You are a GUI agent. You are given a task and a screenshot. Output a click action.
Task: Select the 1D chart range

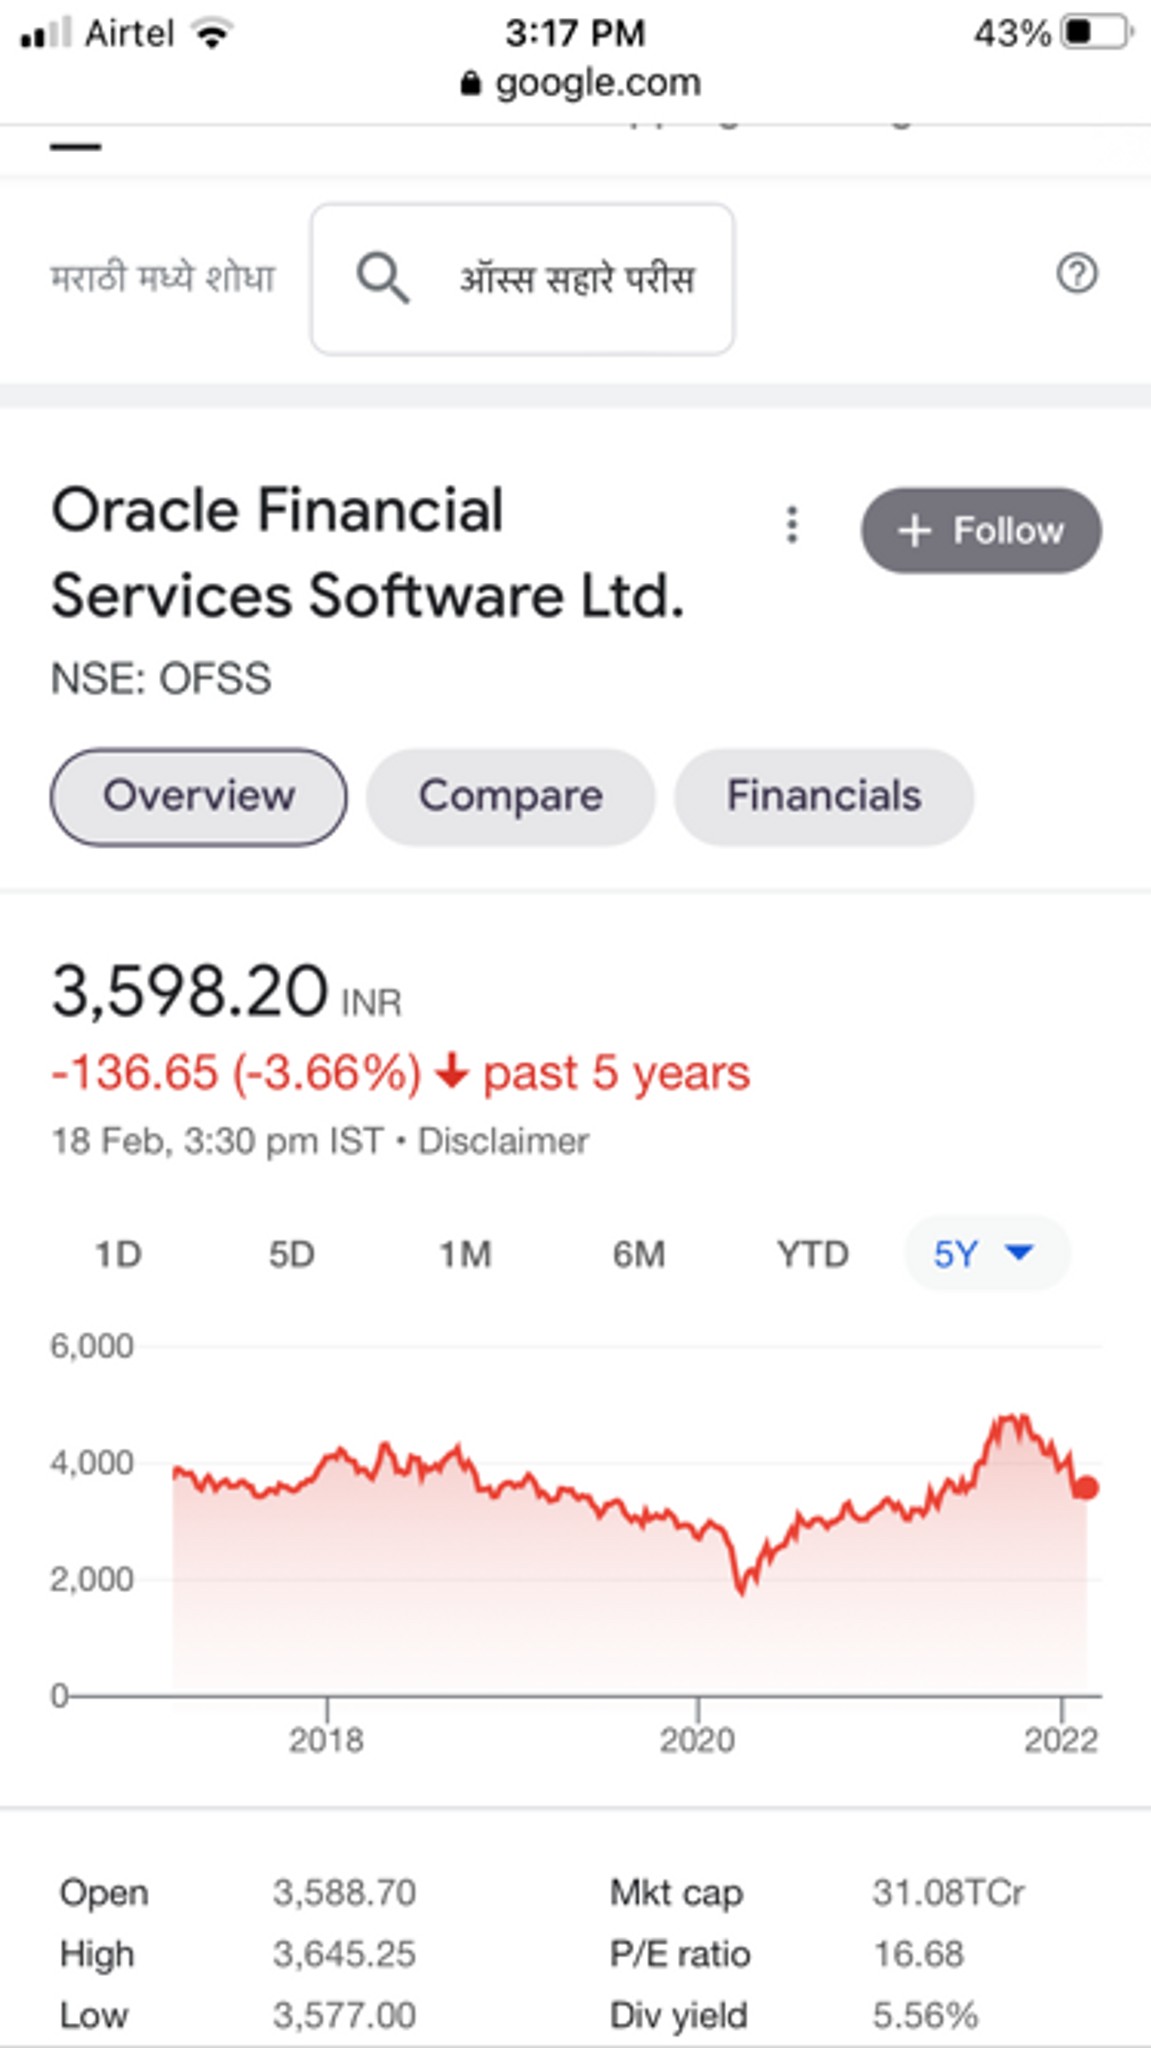tap(118, 1254)
